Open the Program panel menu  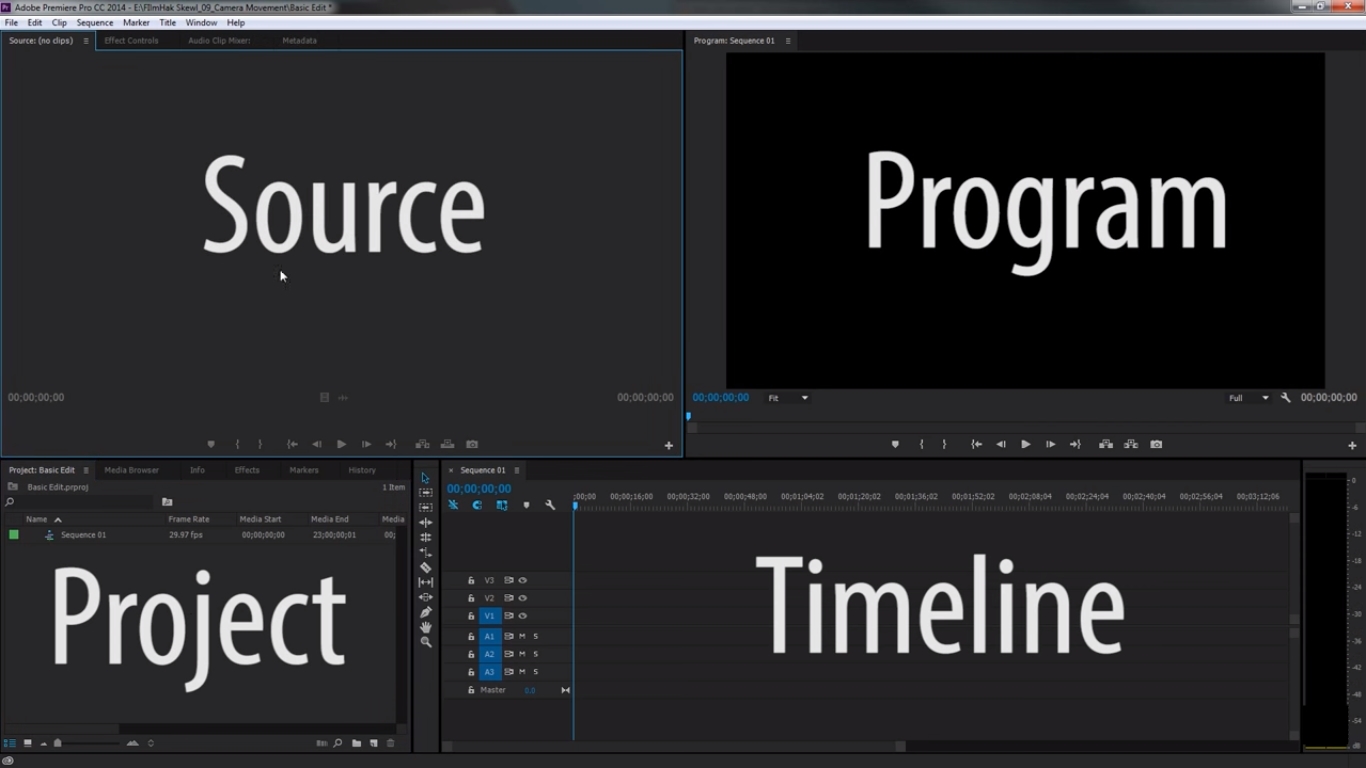(788, 41)
